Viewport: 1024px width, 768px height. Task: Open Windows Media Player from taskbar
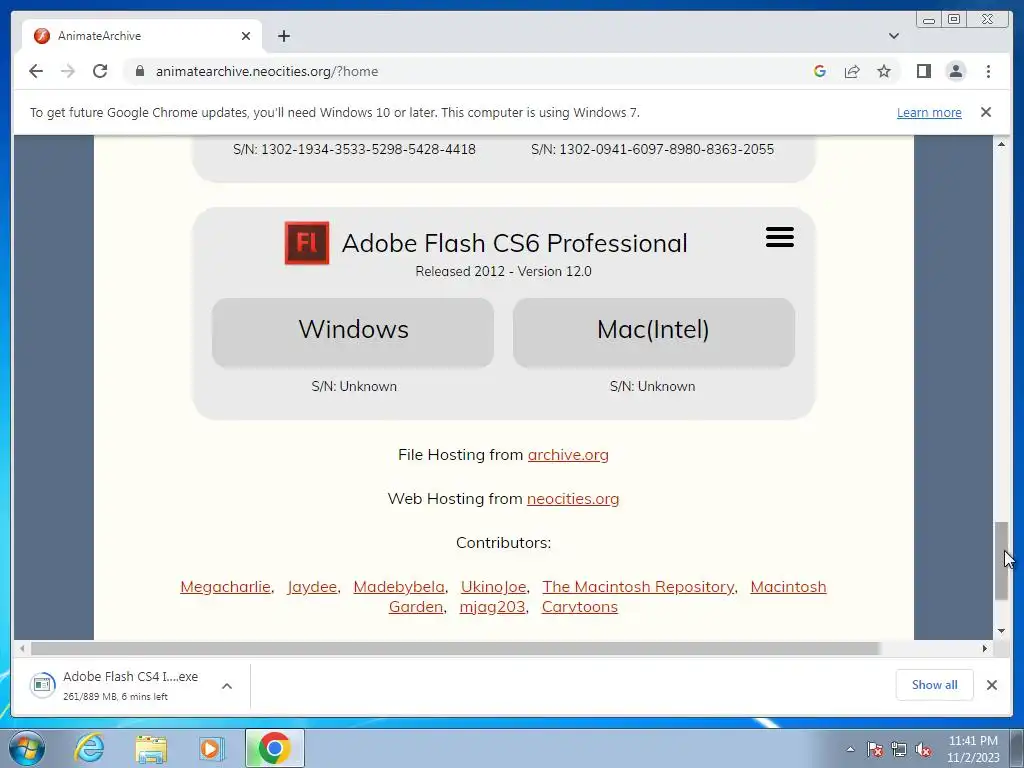click(211, 748)
